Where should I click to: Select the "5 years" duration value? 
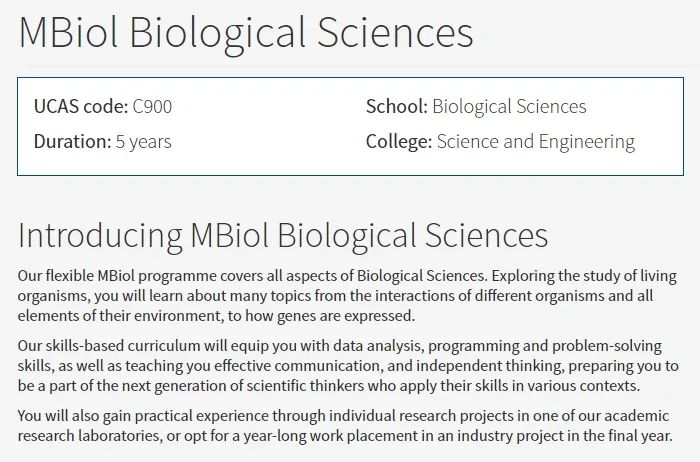(x=144, y=142)
